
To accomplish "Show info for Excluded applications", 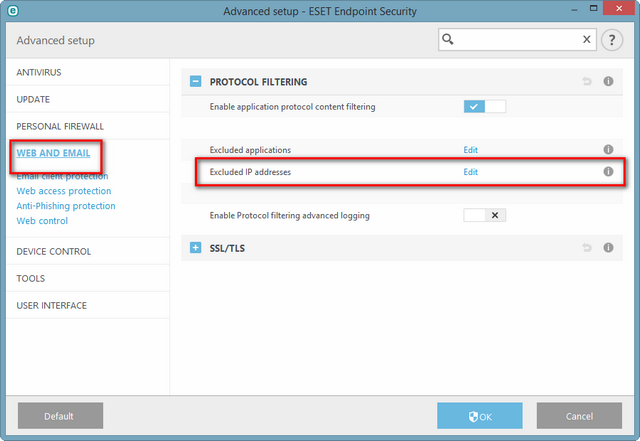I will coord(608,149).
